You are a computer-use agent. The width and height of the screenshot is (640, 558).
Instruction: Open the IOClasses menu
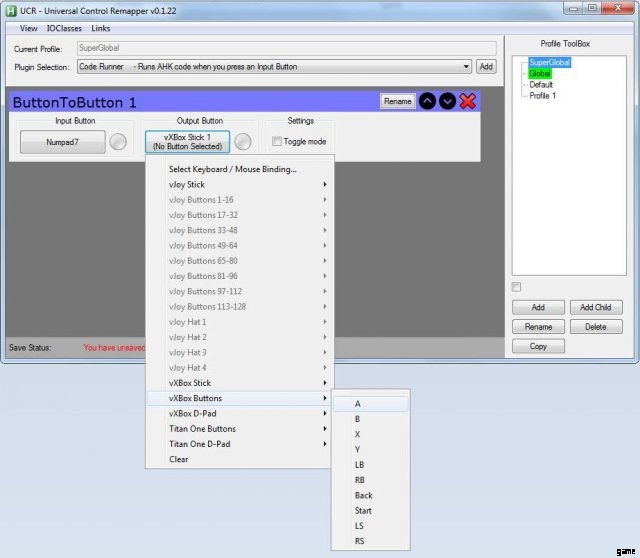click(x=63, y=28)
